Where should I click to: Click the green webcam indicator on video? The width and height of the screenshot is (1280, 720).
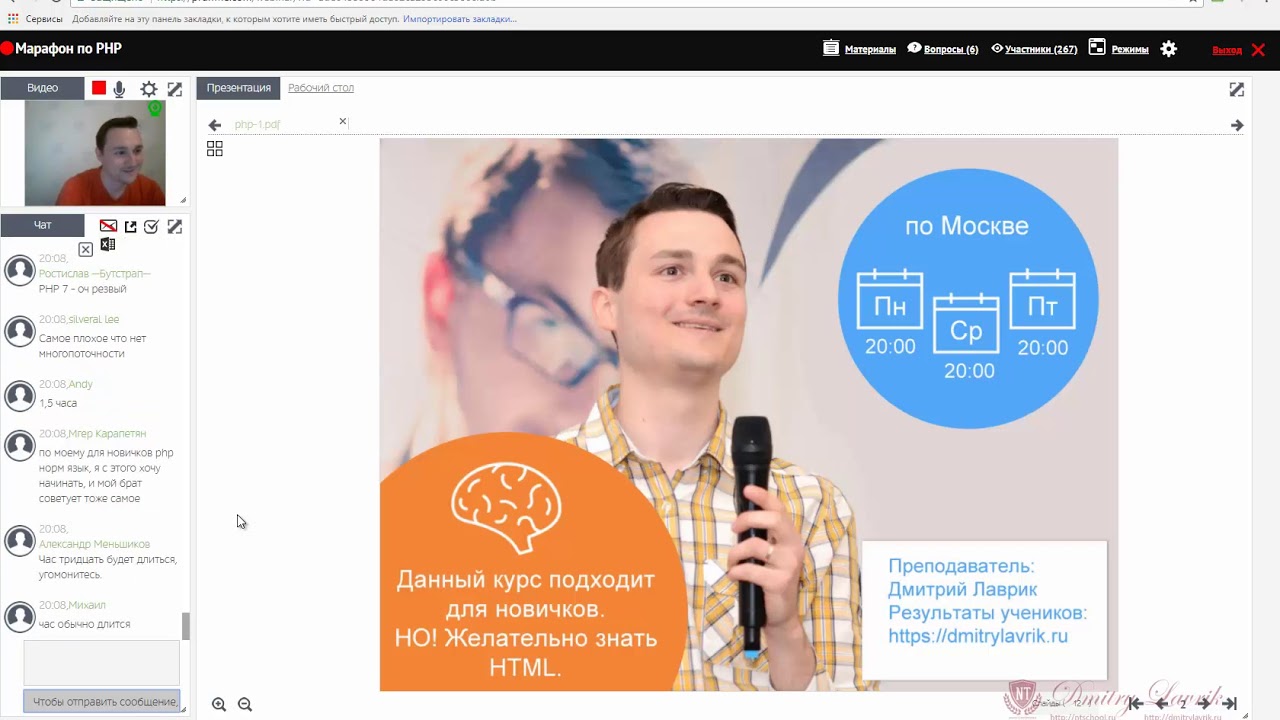point(155,107)
